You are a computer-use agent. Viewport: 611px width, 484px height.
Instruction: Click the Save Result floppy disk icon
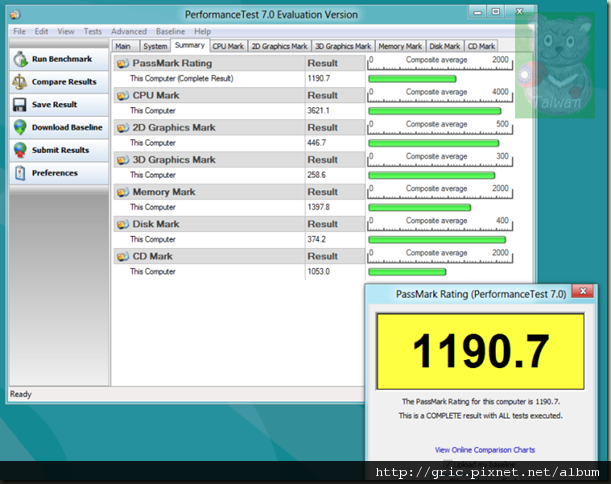point(20,105)
